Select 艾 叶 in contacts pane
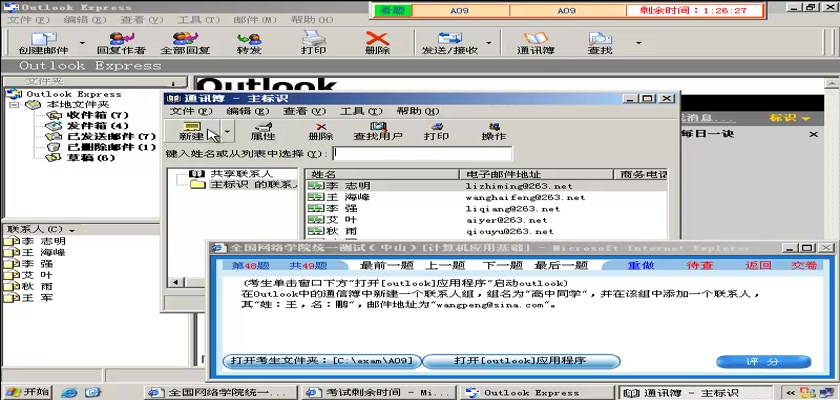840x400 pixels. pyautogui.click(x=36, y=275)
